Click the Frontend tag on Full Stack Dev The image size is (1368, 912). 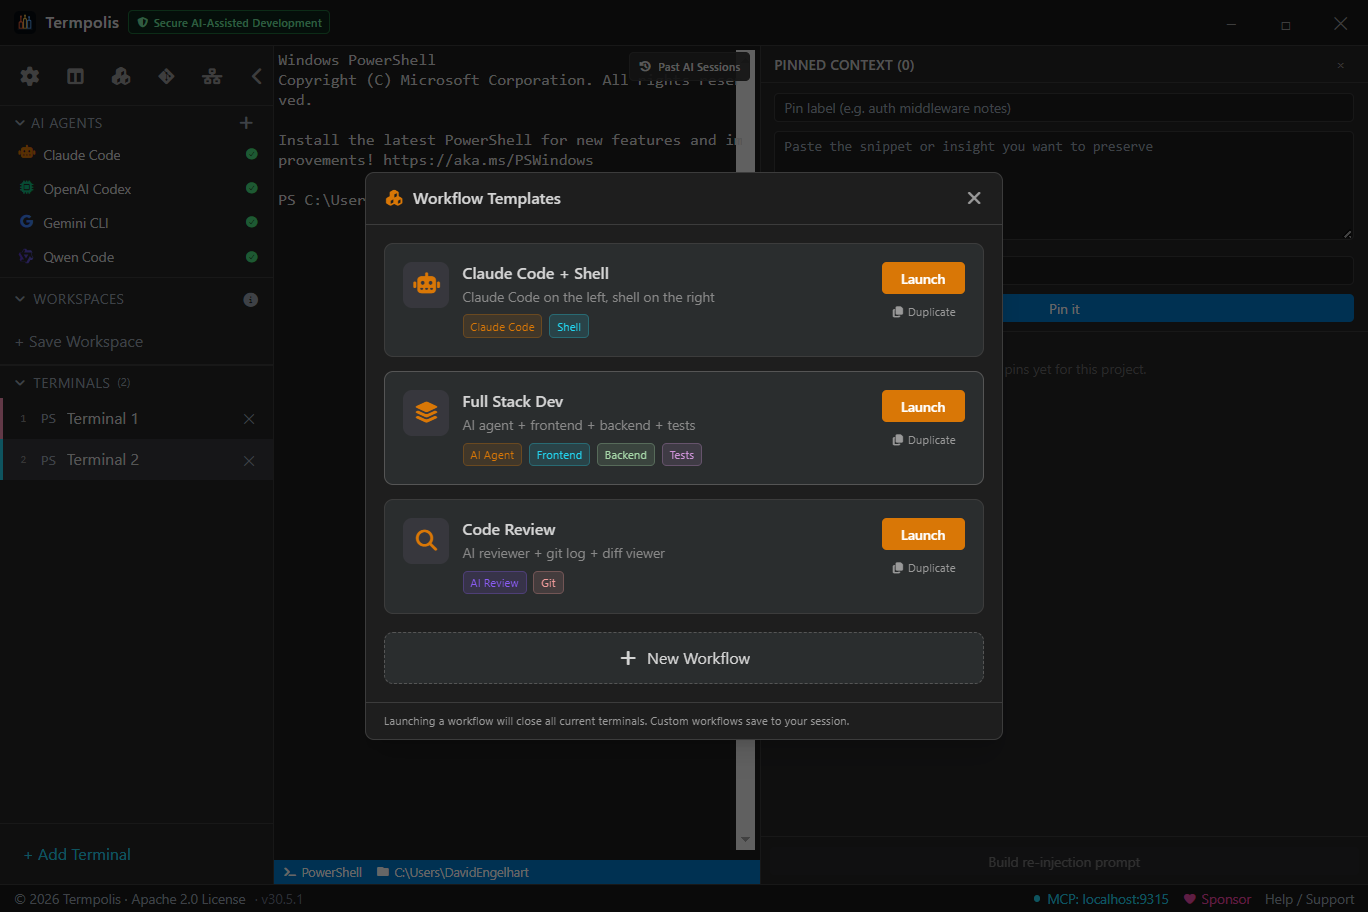click(559, 455)
